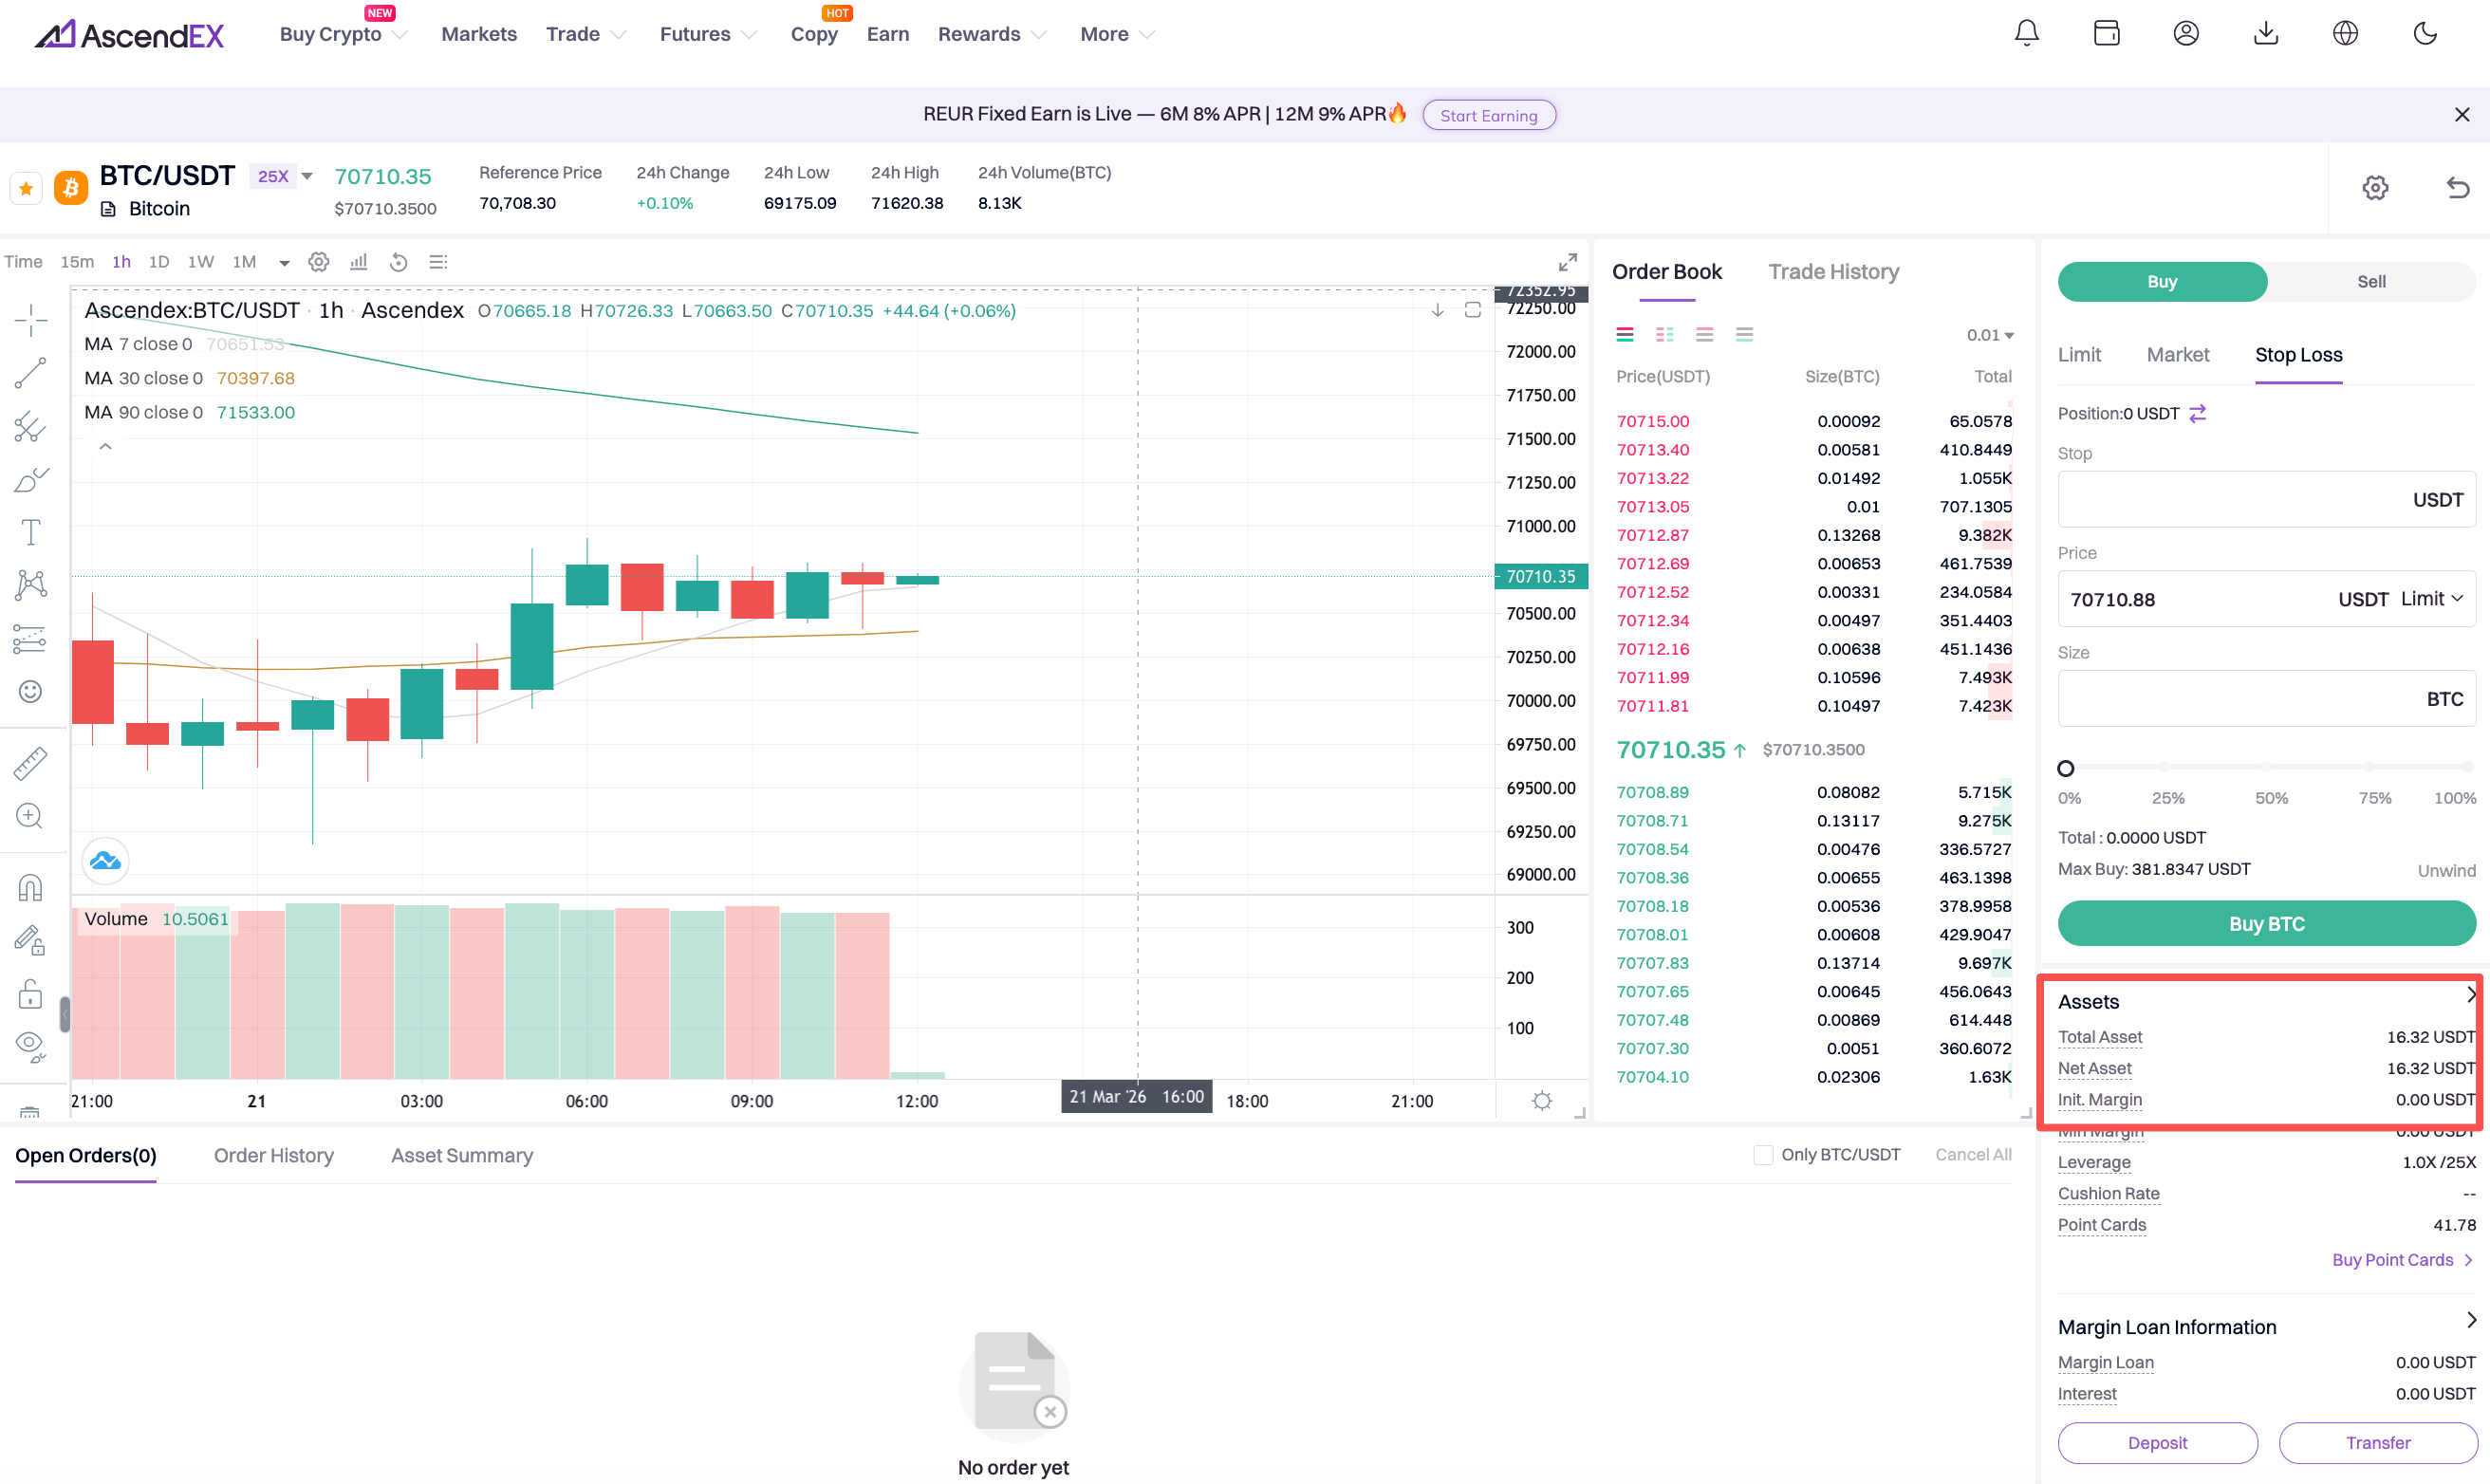The width and height of the screenshot is (2490, 1484).
Task: Click 50% on the size slider
Action: (x=2266, y=768)
